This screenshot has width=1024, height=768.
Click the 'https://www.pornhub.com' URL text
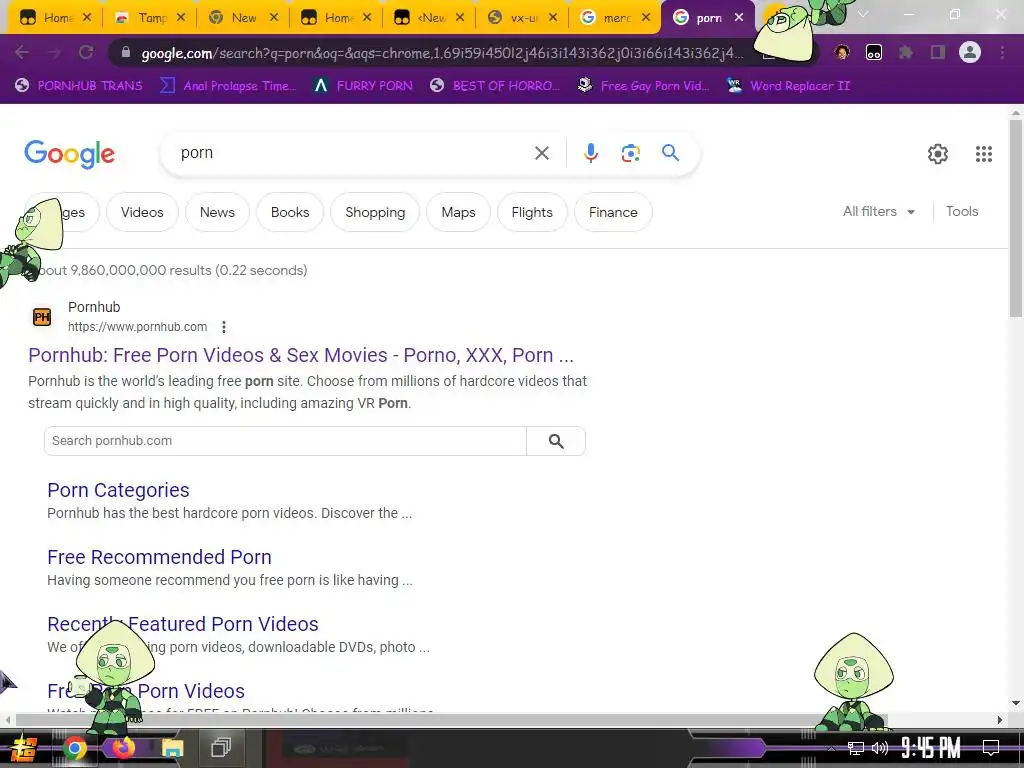point(137,327)
